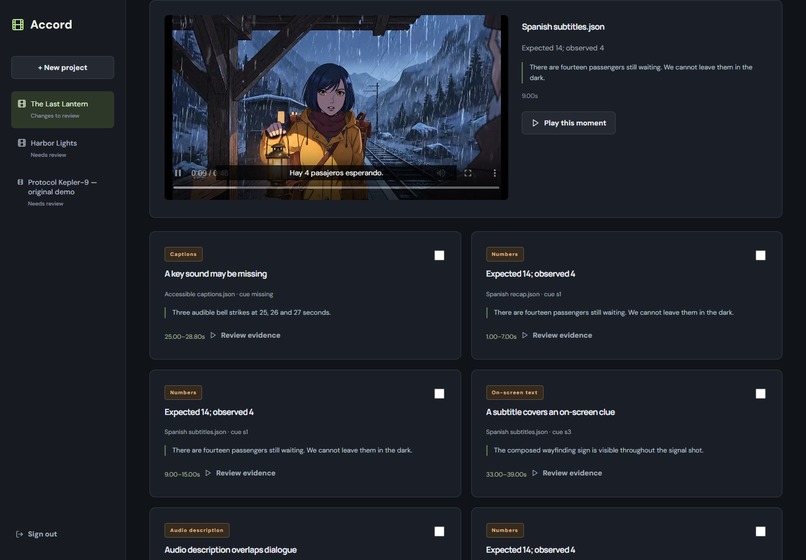The image size is (806, 560).
Task: Pause the video playback
Action: (x=178, y=173)
